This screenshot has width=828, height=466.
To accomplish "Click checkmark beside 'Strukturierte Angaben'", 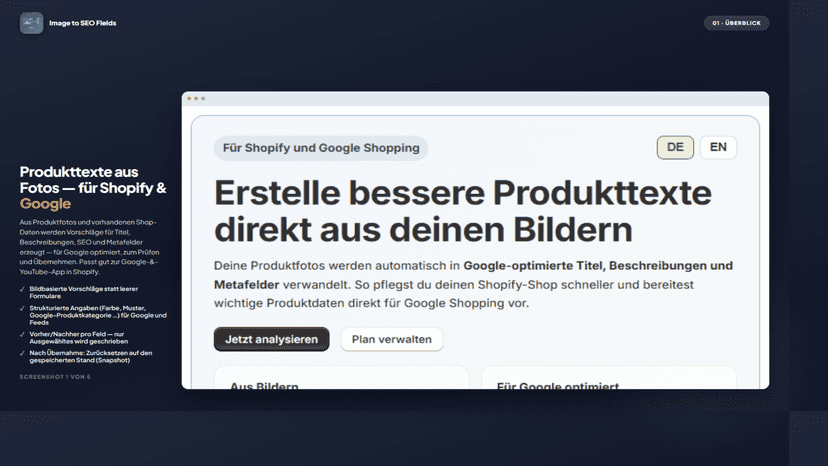I will click(22, 308).
